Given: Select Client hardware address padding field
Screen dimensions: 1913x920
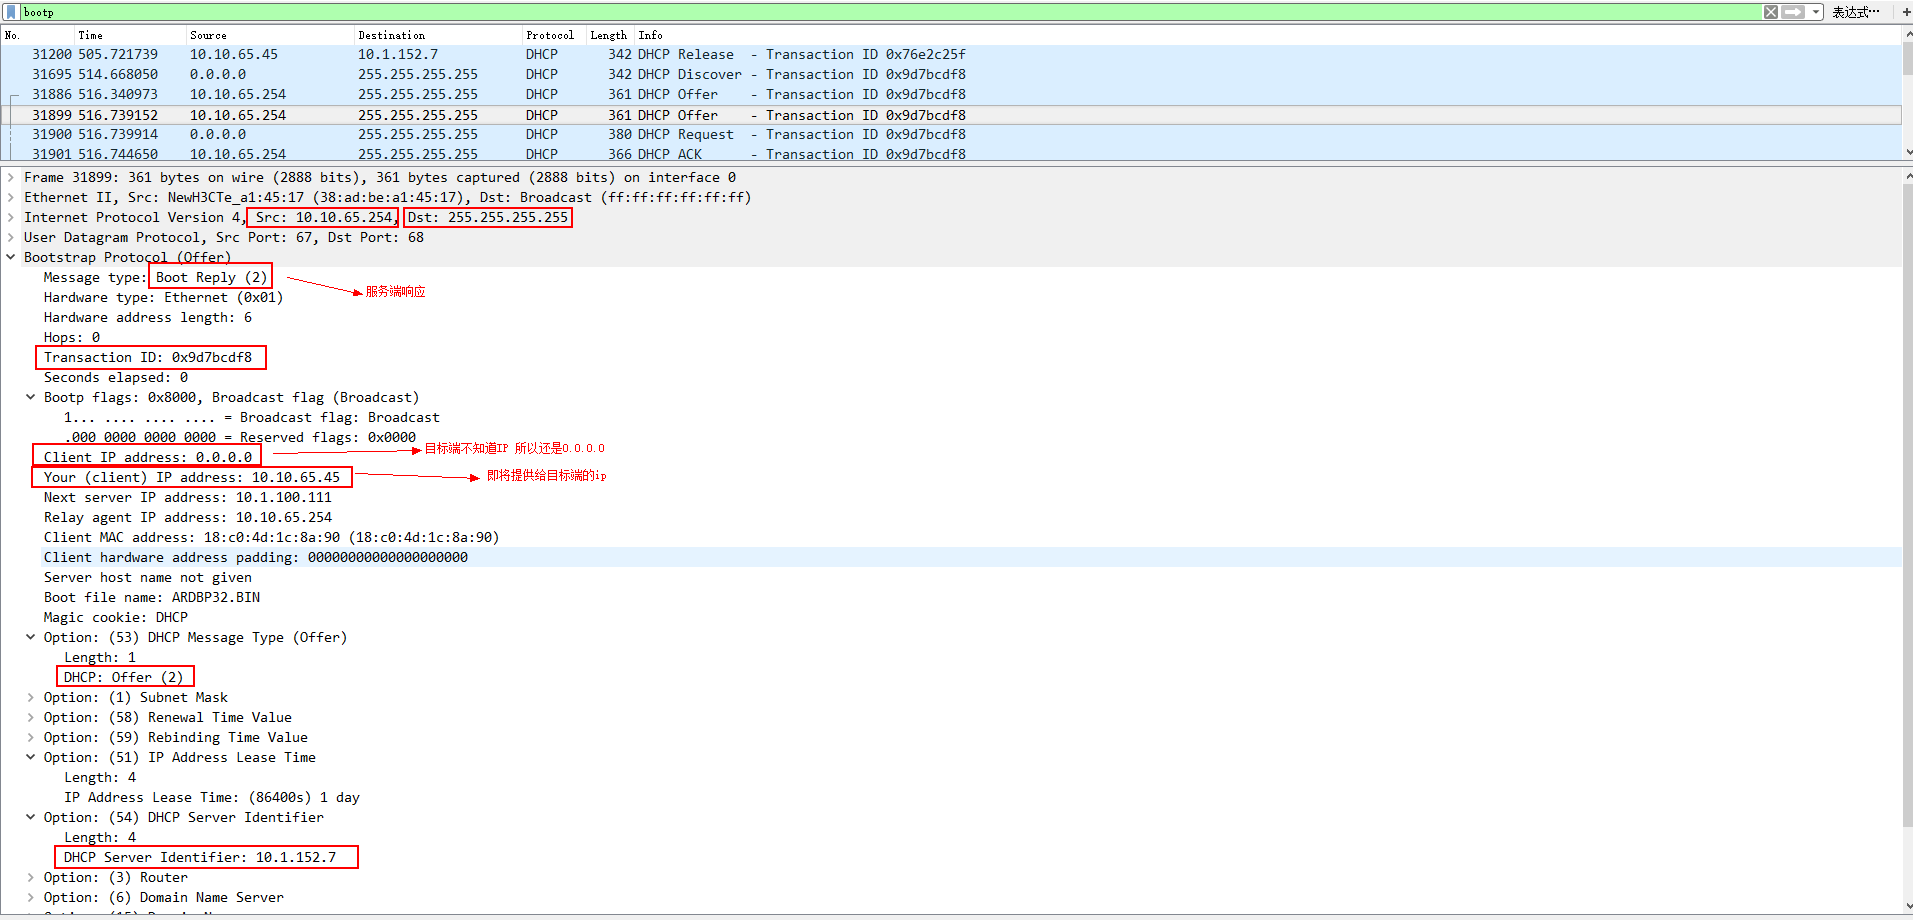Looking at the screenshot, I should click(256, 558).
